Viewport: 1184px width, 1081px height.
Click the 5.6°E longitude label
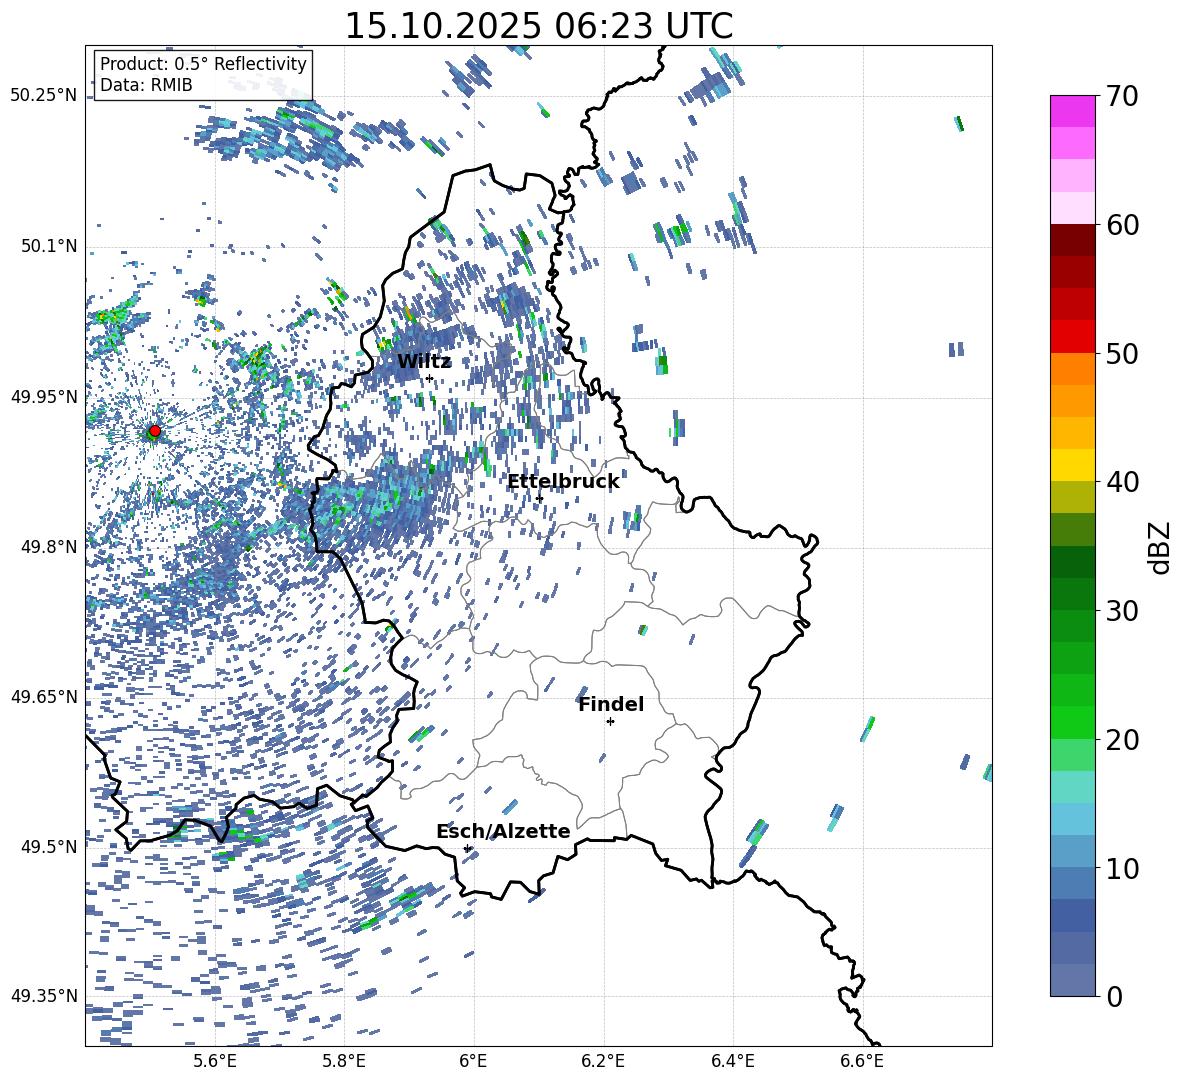(215, 1061)
